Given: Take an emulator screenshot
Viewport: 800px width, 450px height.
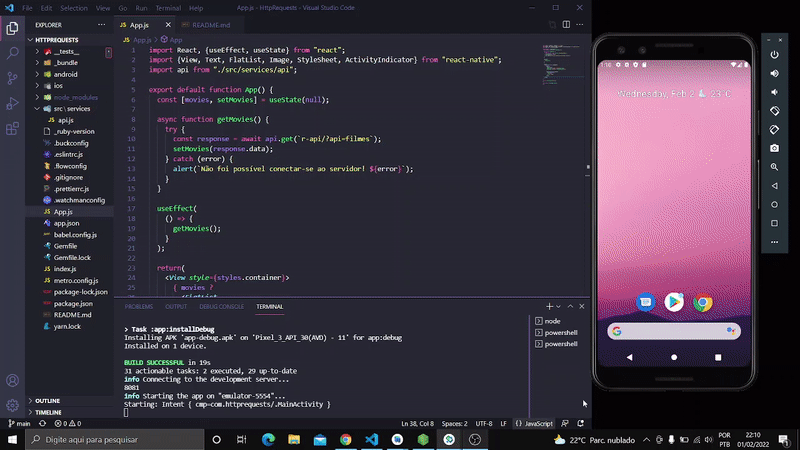Looking at the screenshot, I should pos(774,148).
